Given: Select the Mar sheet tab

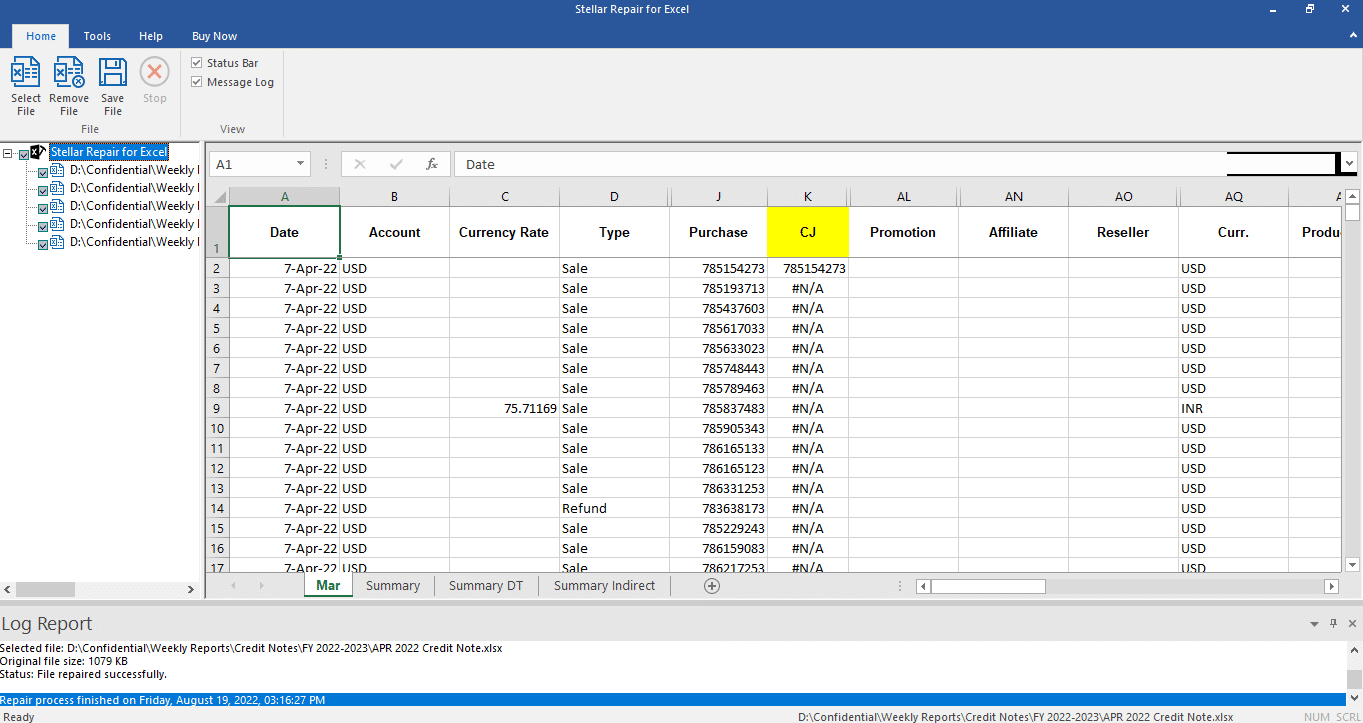Looking at the screenshot, I should (328, 586).
